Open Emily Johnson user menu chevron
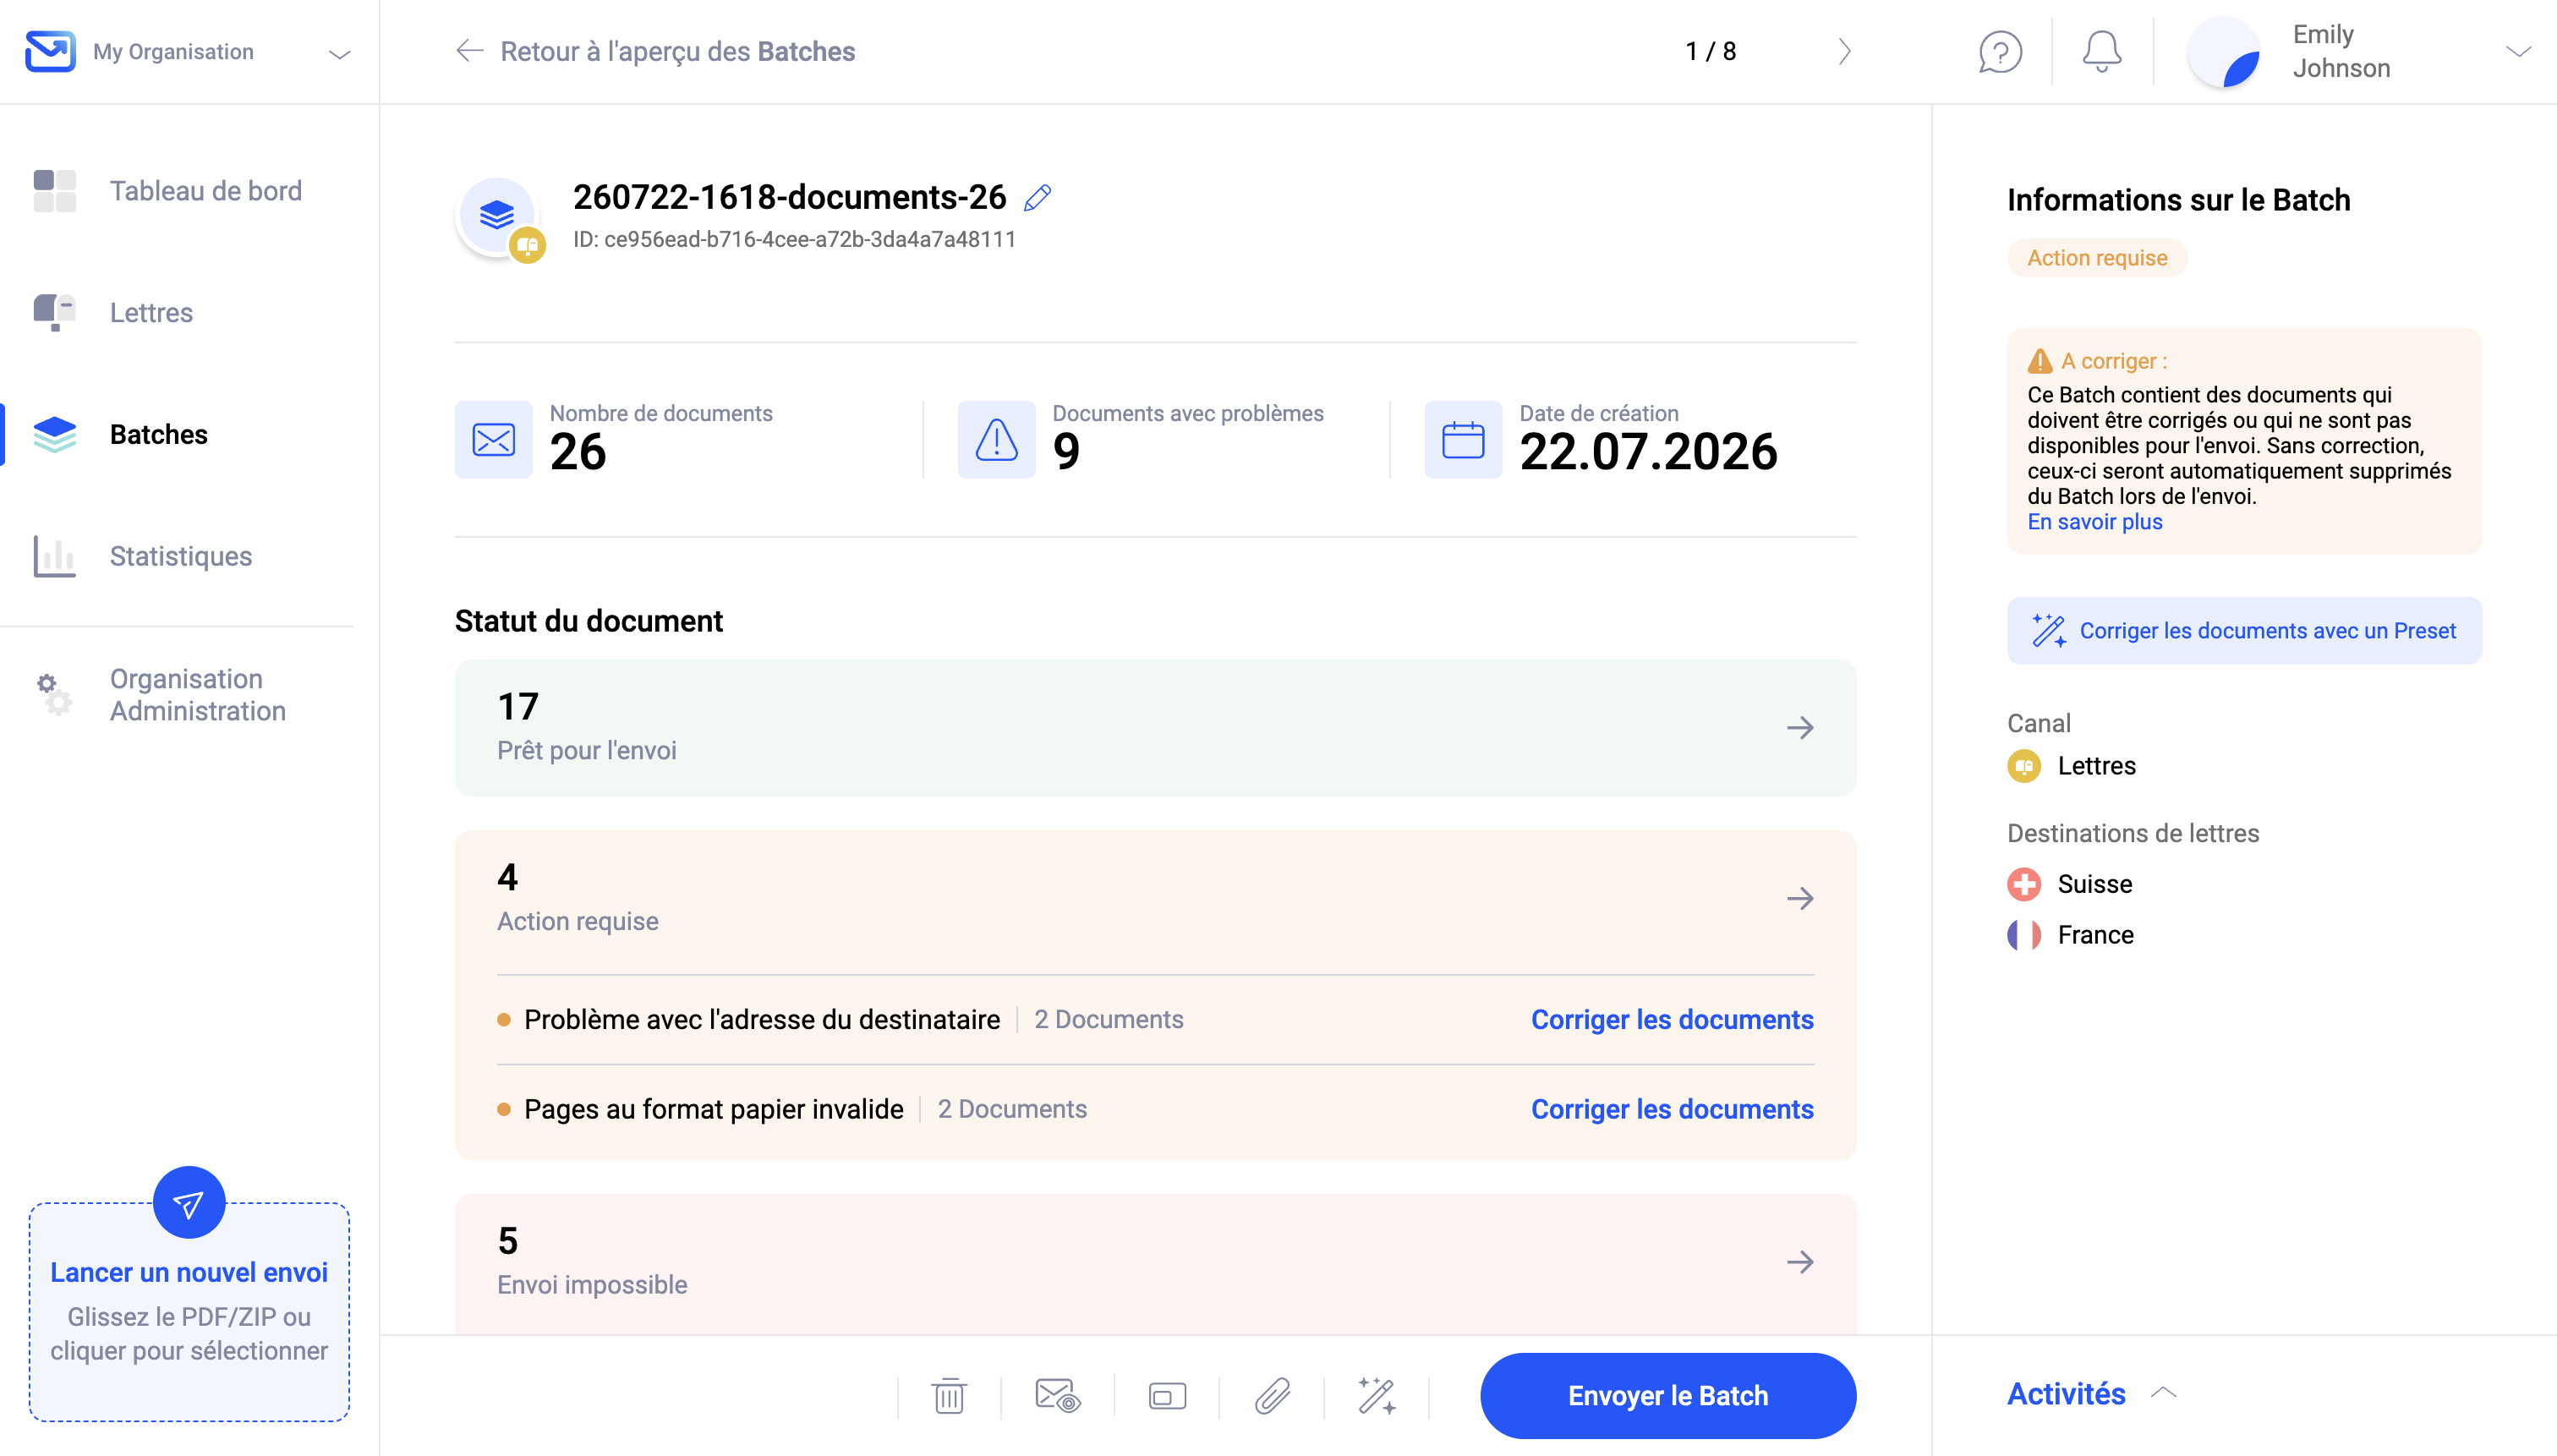This screenshot has height=1456, width=2557. (2518, 52)
